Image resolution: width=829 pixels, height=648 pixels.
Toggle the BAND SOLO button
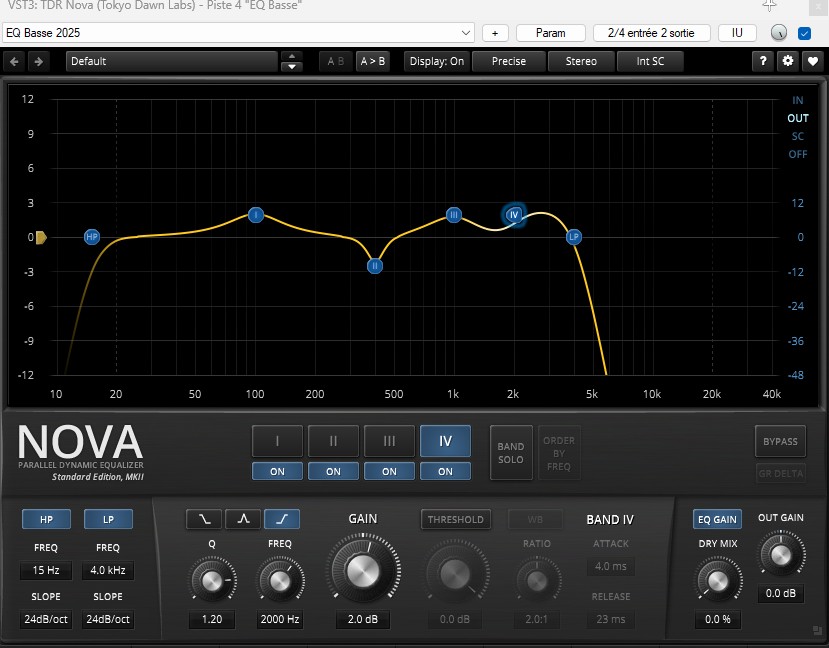(511, 453)
